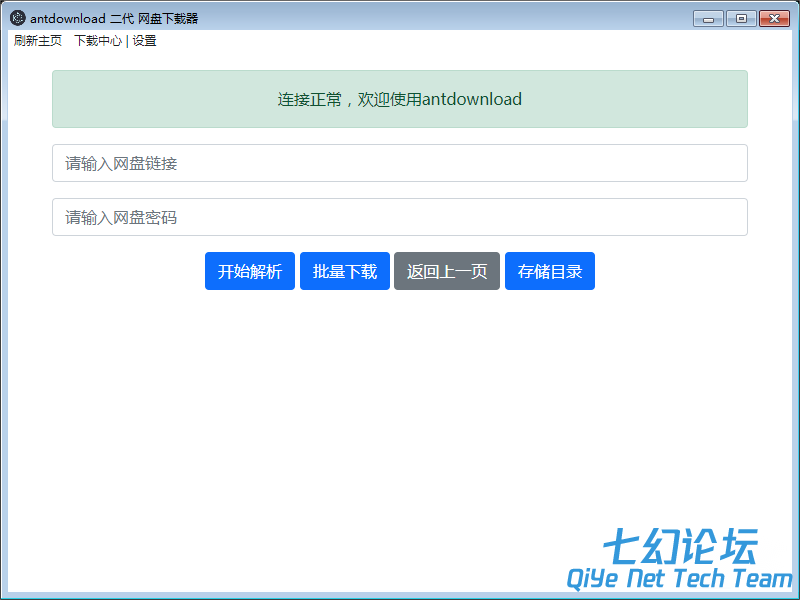Focus the 请输入网盘密码 input field
The image size is (800, 600).
[400, 217]
